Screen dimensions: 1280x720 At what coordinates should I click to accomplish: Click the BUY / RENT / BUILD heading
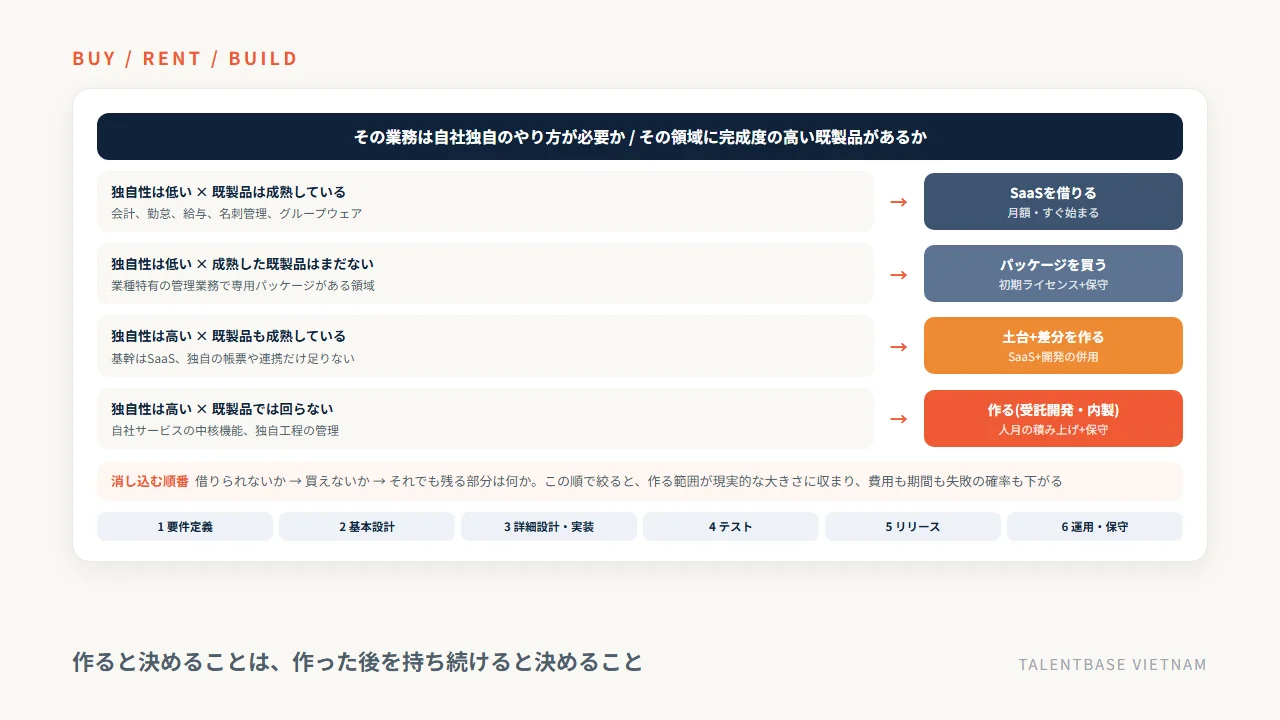(x=185, y=58)
